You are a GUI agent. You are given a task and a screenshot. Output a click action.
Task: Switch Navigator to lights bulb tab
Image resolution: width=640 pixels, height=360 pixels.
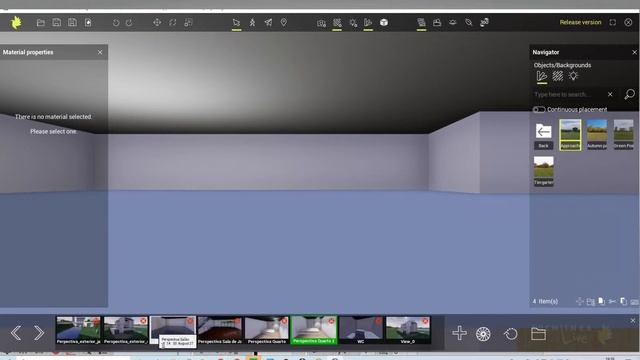click(573, 76)
